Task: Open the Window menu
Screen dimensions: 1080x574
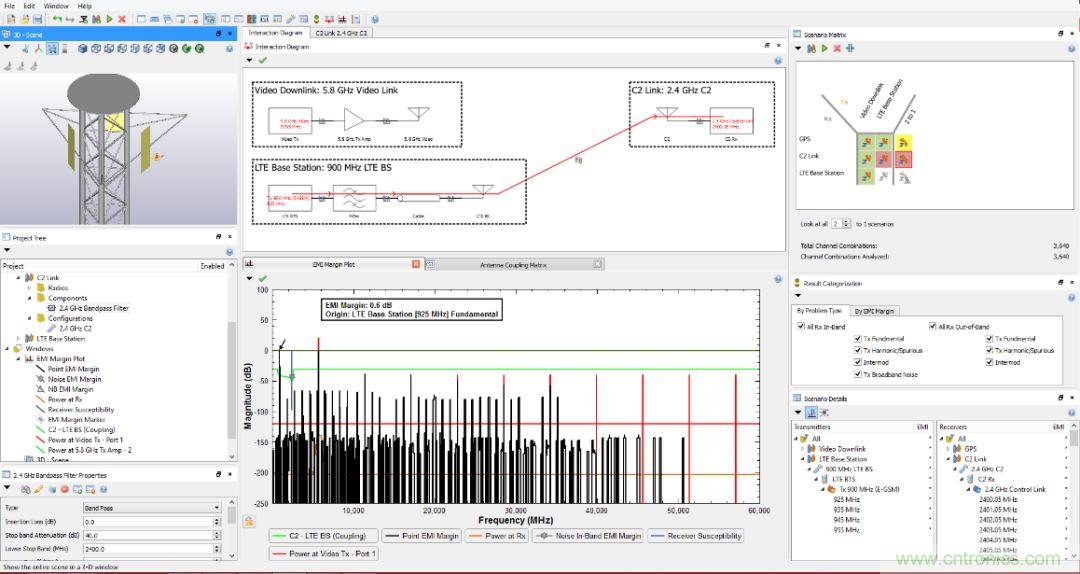Action: click(x=56, y=6)
